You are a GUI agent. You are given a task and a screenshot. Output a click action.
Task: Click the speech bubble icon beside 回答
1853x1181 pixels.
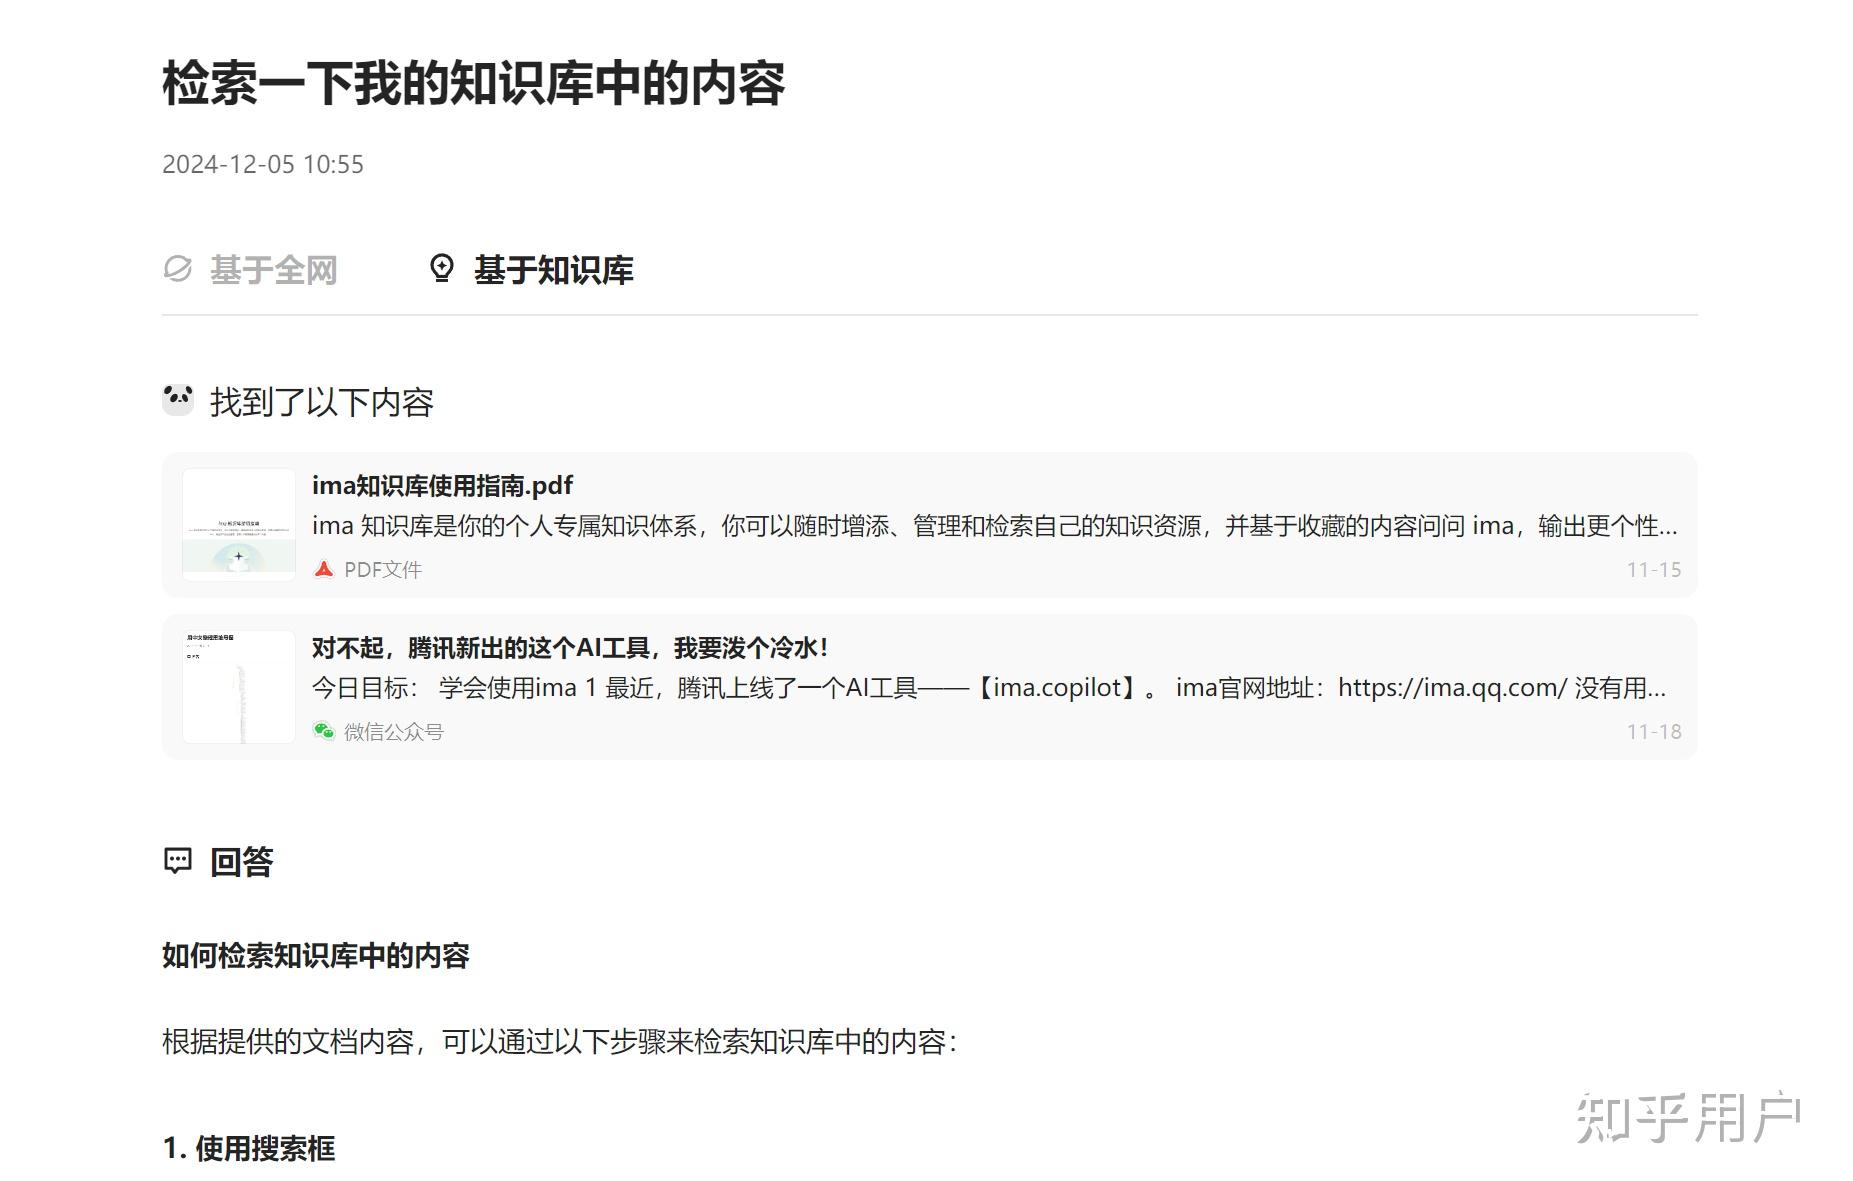coord(177,861)
